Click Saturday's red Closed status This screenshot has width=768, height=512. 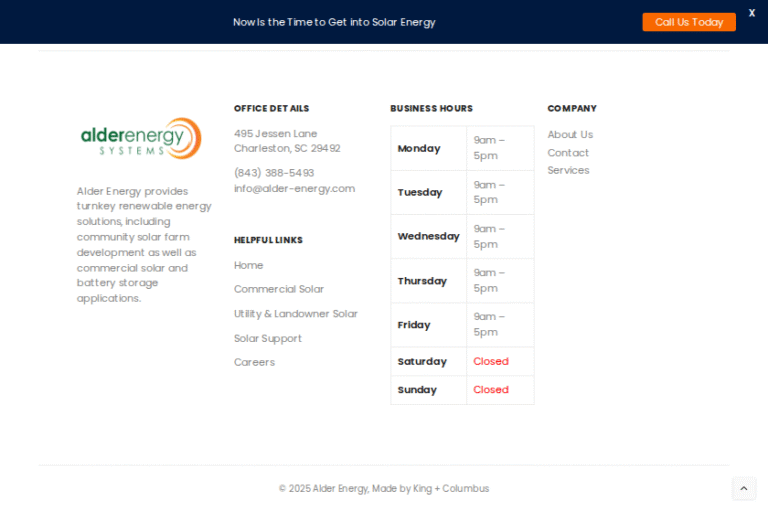click(490, 361)
